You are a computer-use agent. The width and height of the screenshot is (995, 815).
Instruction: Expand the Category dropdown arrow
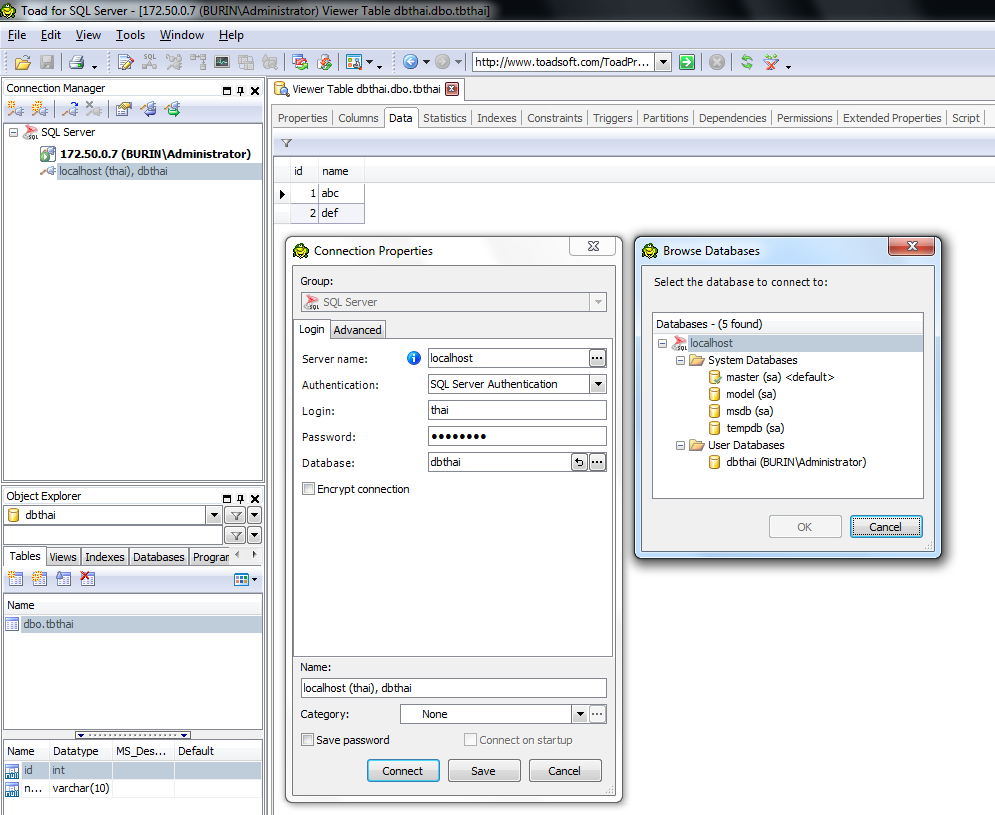[x=579, y=714]
